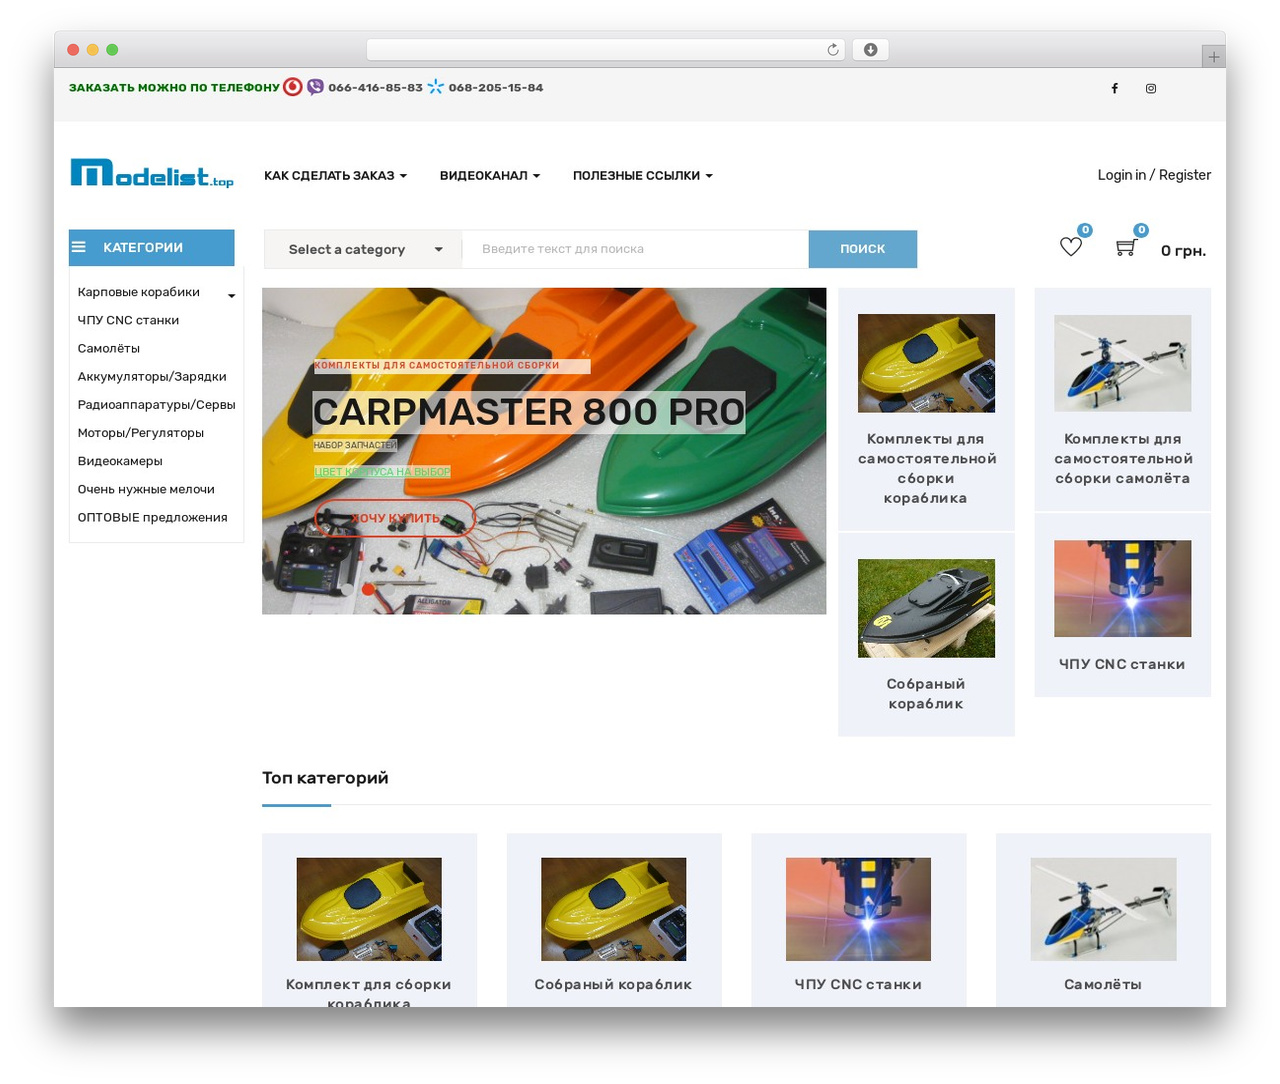Open Очень нужные мелочи category

tap(146, 489)
